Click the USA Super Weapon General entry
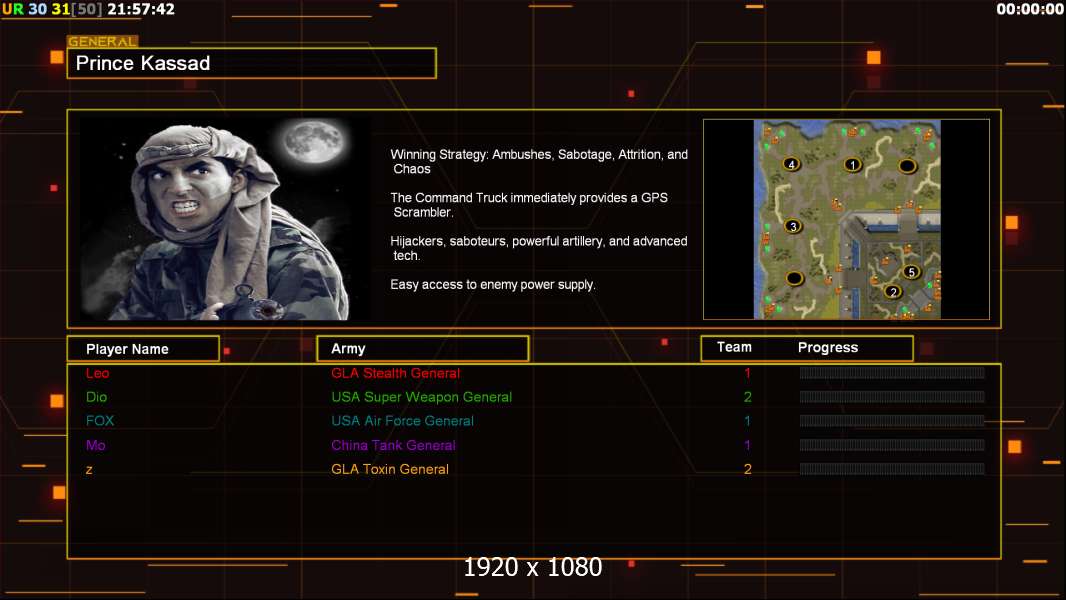 click(x=421, y=397)
